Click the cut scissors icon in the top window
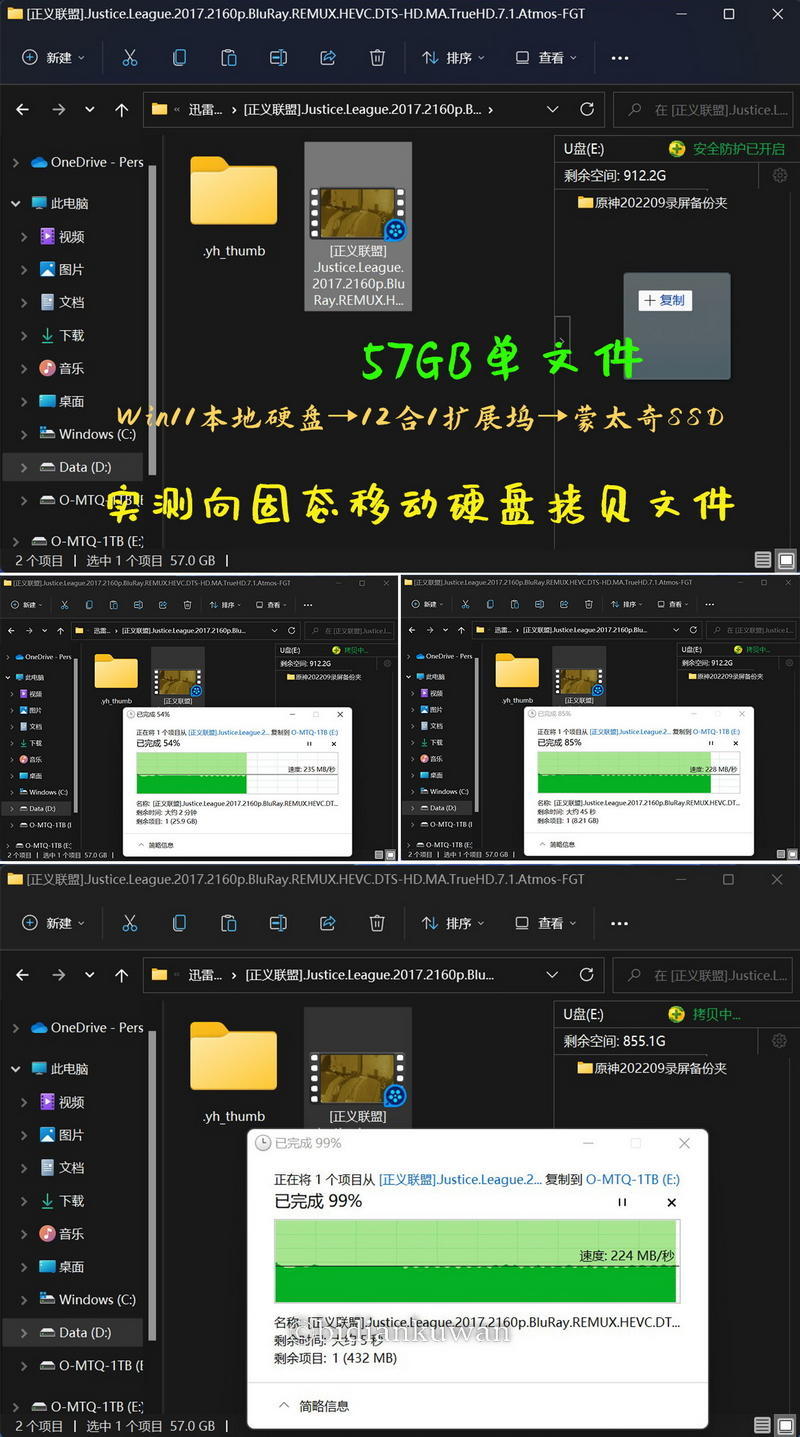 pyautogui.click(x=129, y=58)
